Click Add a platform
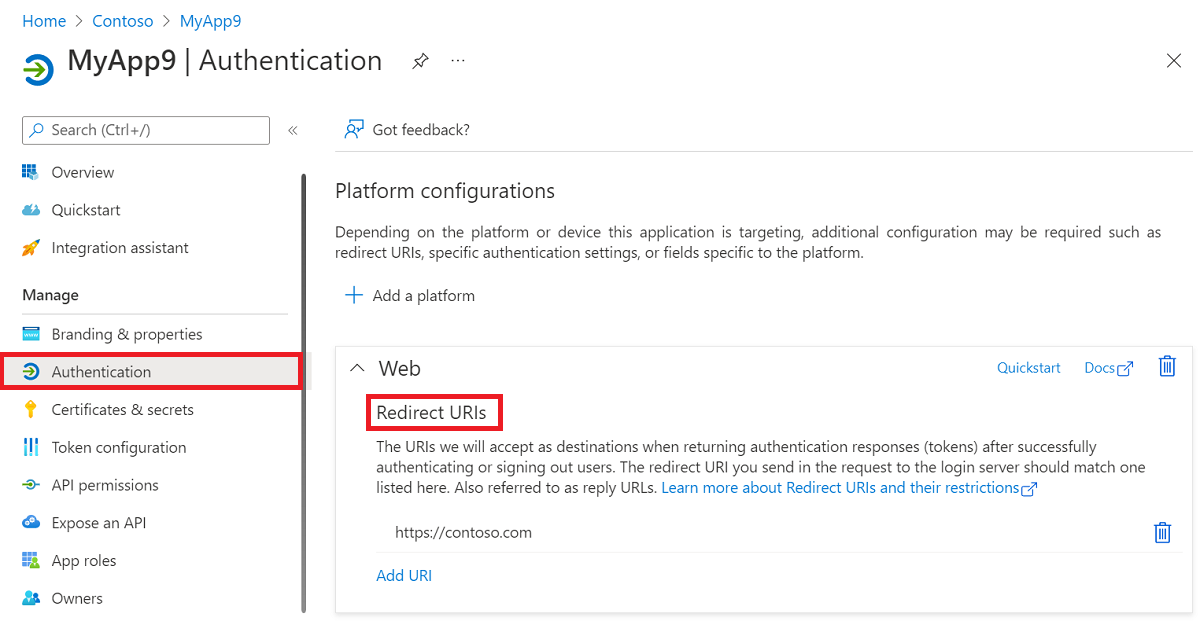The height and width of the screenshot is (621, 1200). coord(409,295)
